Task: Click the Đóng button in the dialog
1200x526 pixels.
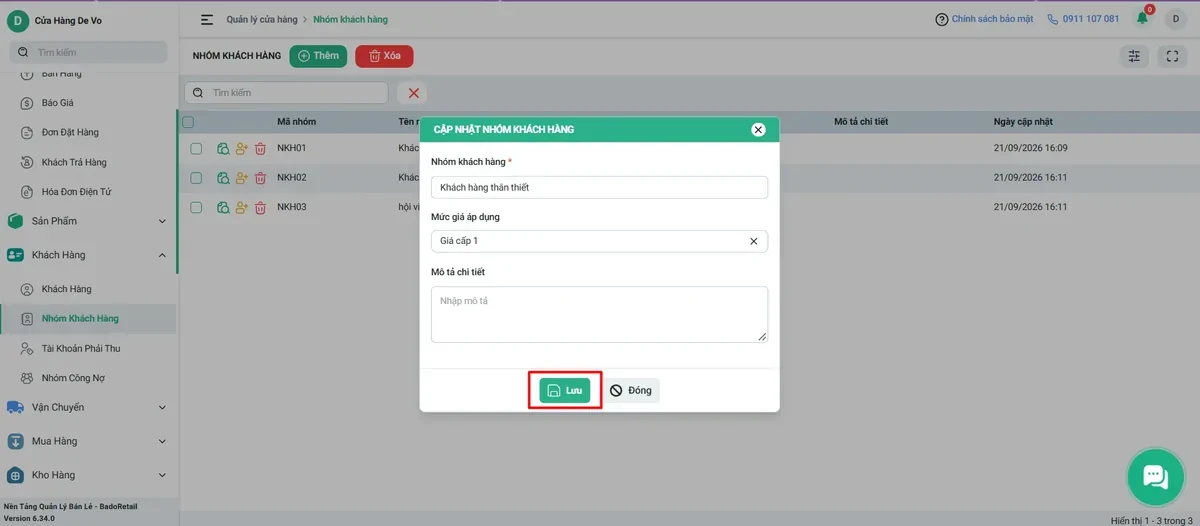Action: click(631, 390)
